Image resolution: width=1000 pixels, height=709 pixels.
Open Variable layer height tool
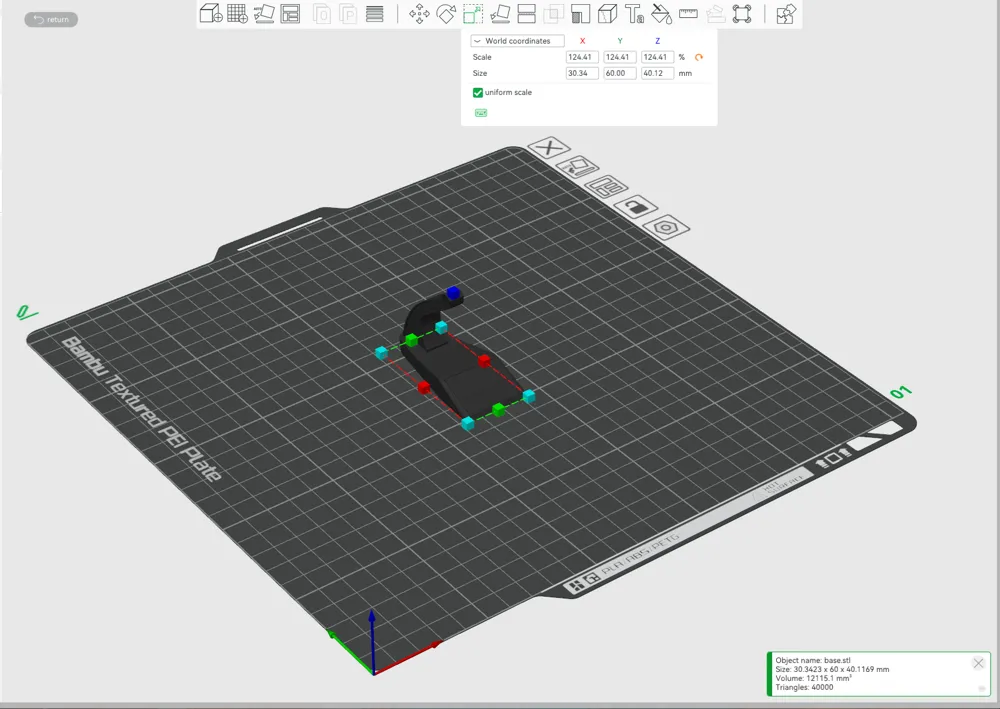375,13
